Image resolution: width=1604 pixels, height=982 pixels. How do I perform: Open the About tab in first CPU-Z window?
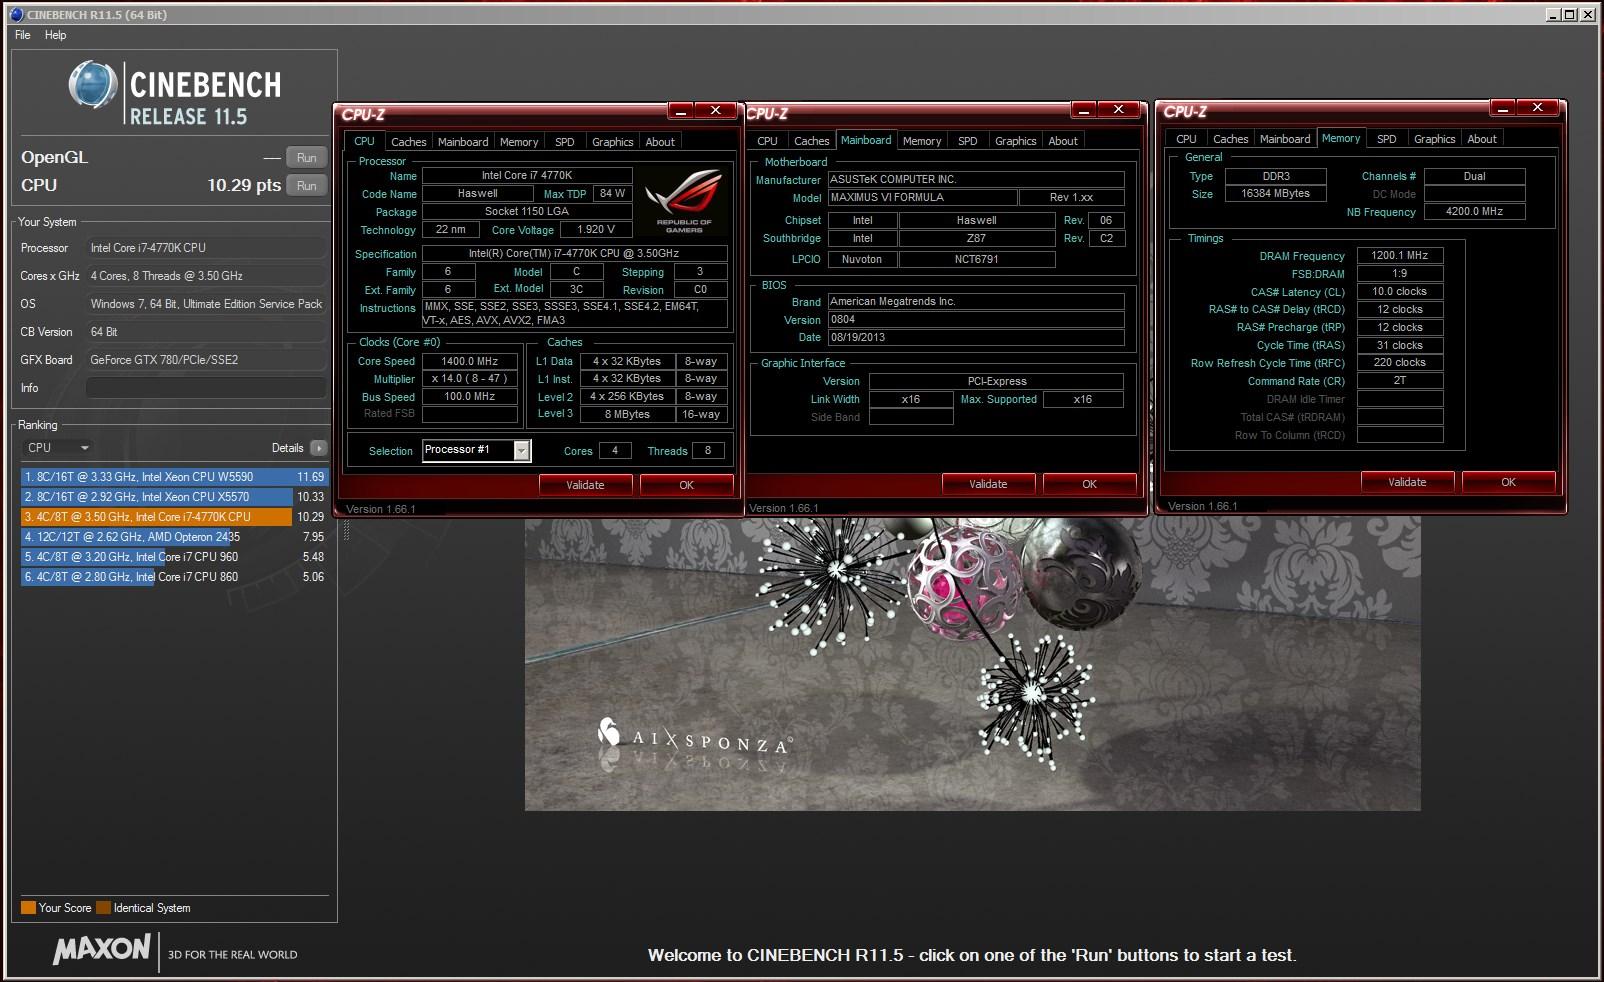(x=660, y=142)
